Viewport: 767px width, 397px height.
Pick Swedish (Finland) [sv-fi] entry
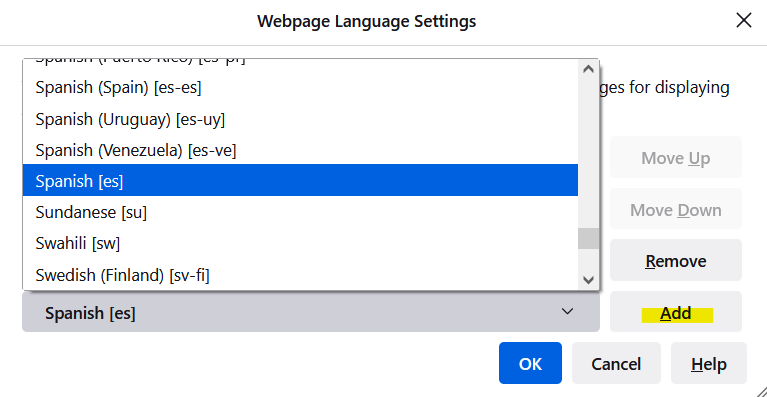[300, 275]
